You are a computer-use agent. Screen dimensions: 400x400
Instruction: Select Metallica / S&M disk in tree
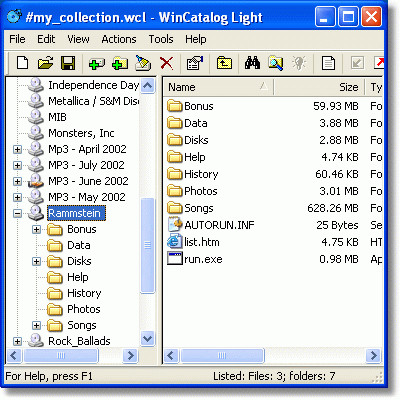click(x=94, y=101)
